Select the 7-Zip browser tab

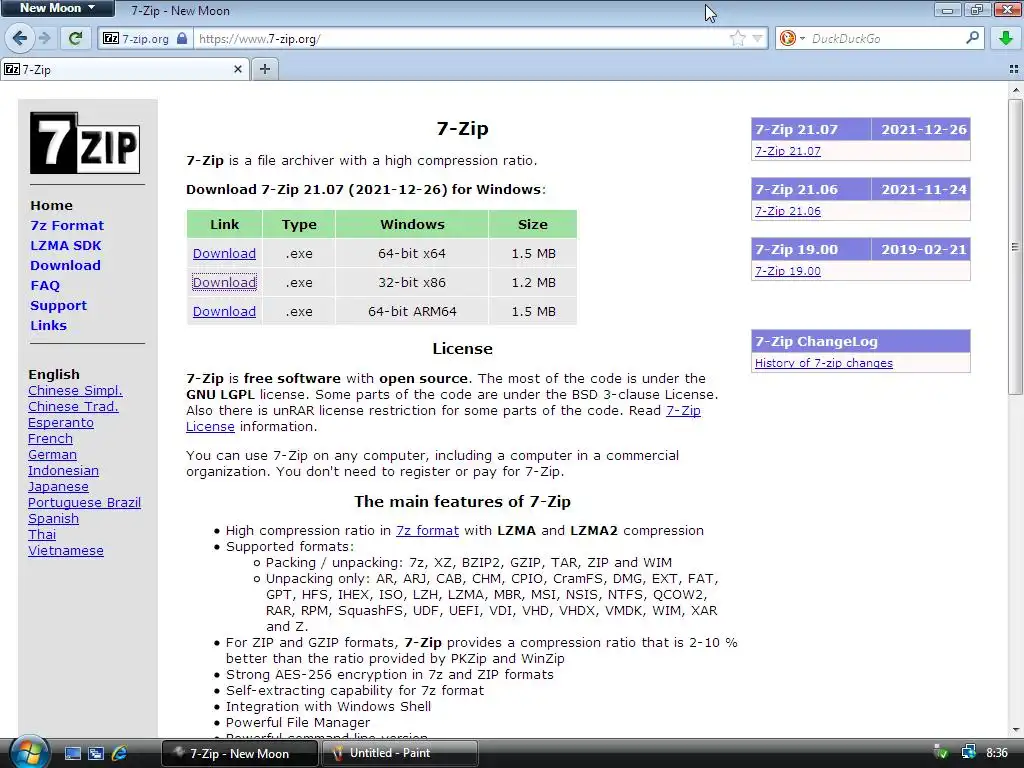tap(124, 69)
